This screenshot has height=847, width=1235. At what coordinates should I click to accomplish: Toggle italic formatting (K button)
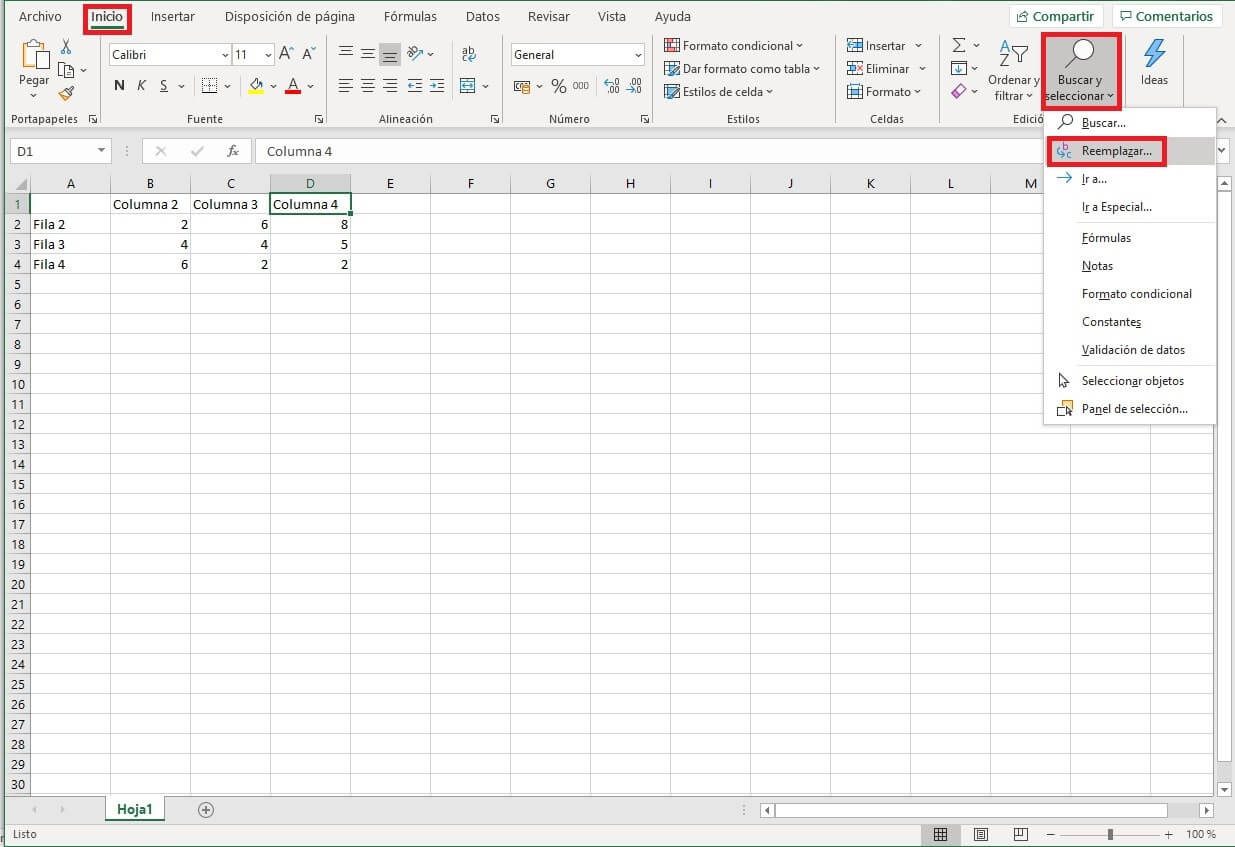(x=142, y=86)
